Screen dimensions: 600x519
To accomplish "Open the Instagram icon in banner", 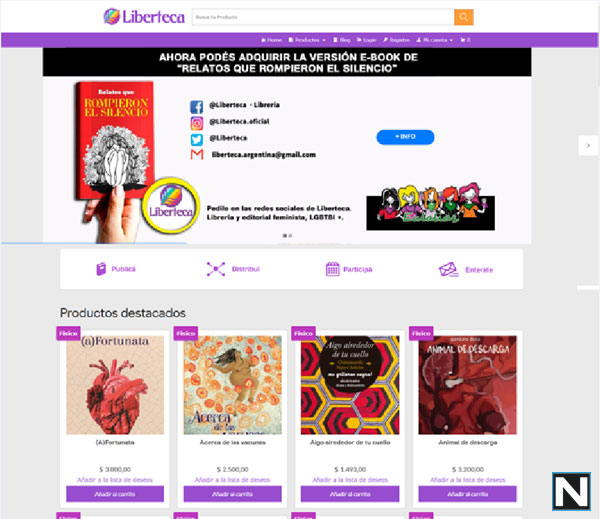I will 197,123.
